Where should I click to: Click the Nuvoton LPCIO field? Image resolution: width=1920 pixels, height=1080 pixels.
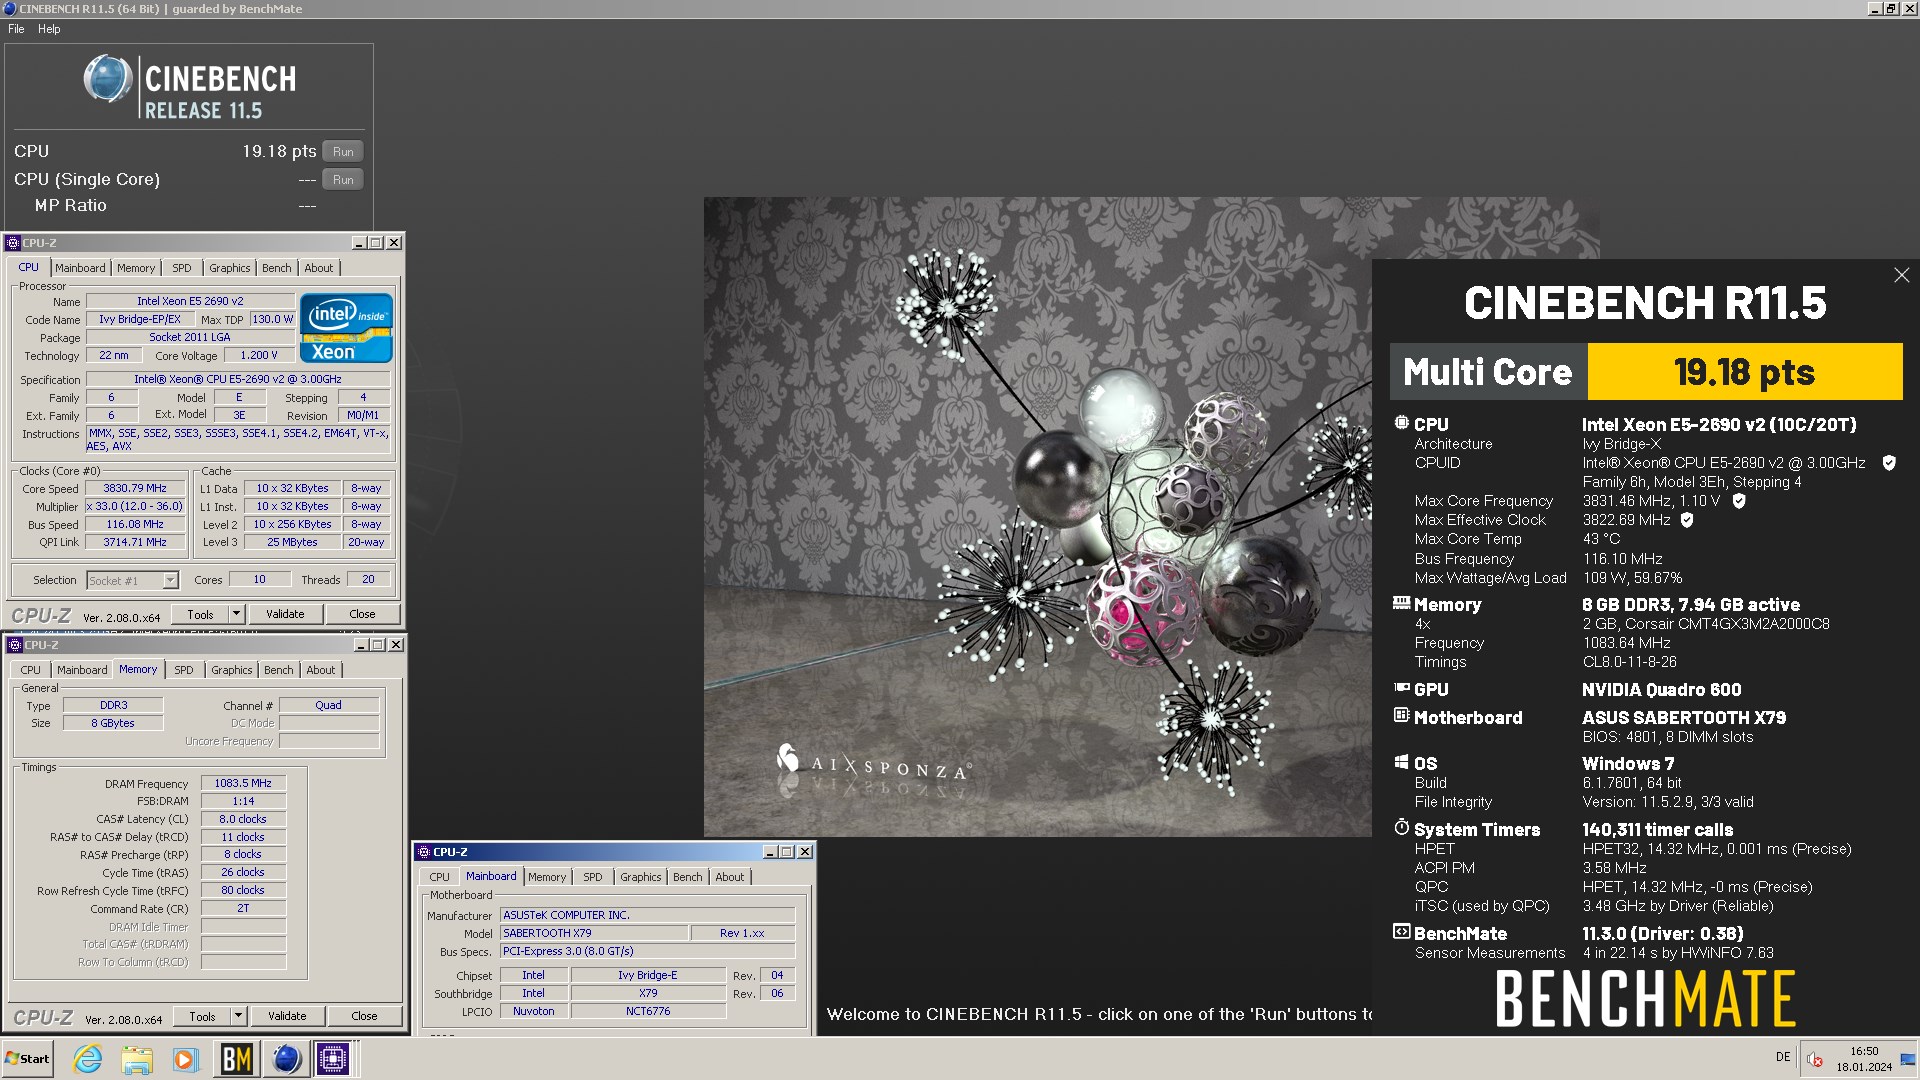point(533,1011)
